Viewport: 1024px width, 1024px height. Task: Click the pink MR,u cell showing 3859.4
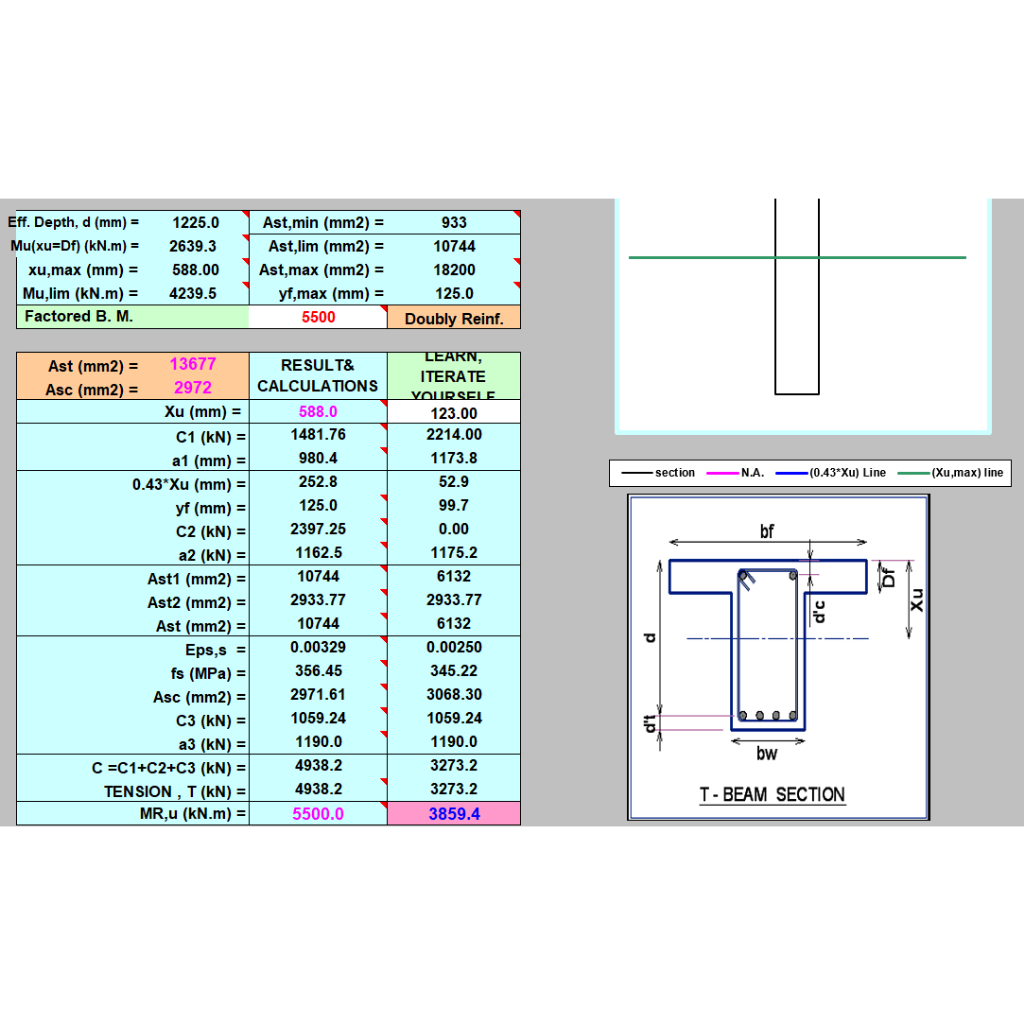pos(454,814)
